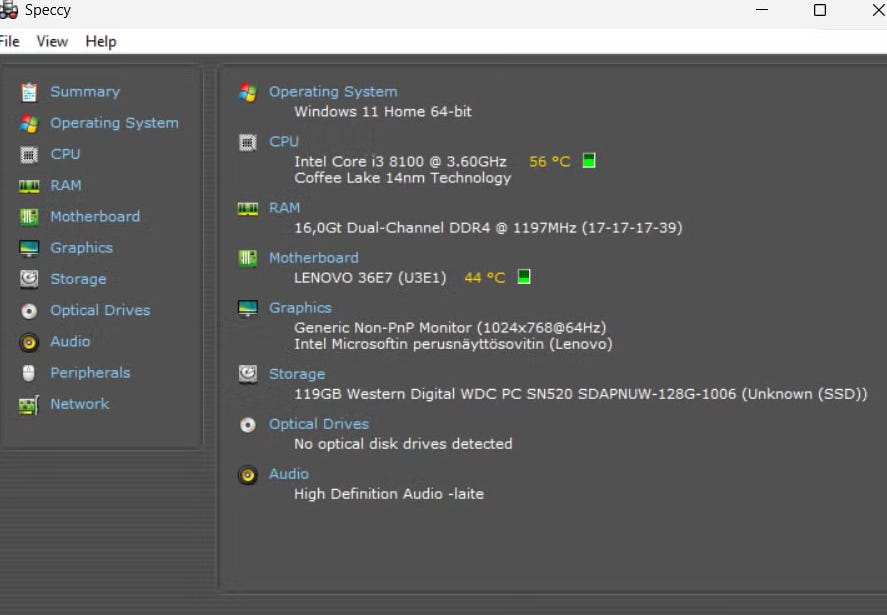The image size is (887, 615).
Task: Click the 'Windows 11 Home 64-bit' text
Action: [382, 111]
